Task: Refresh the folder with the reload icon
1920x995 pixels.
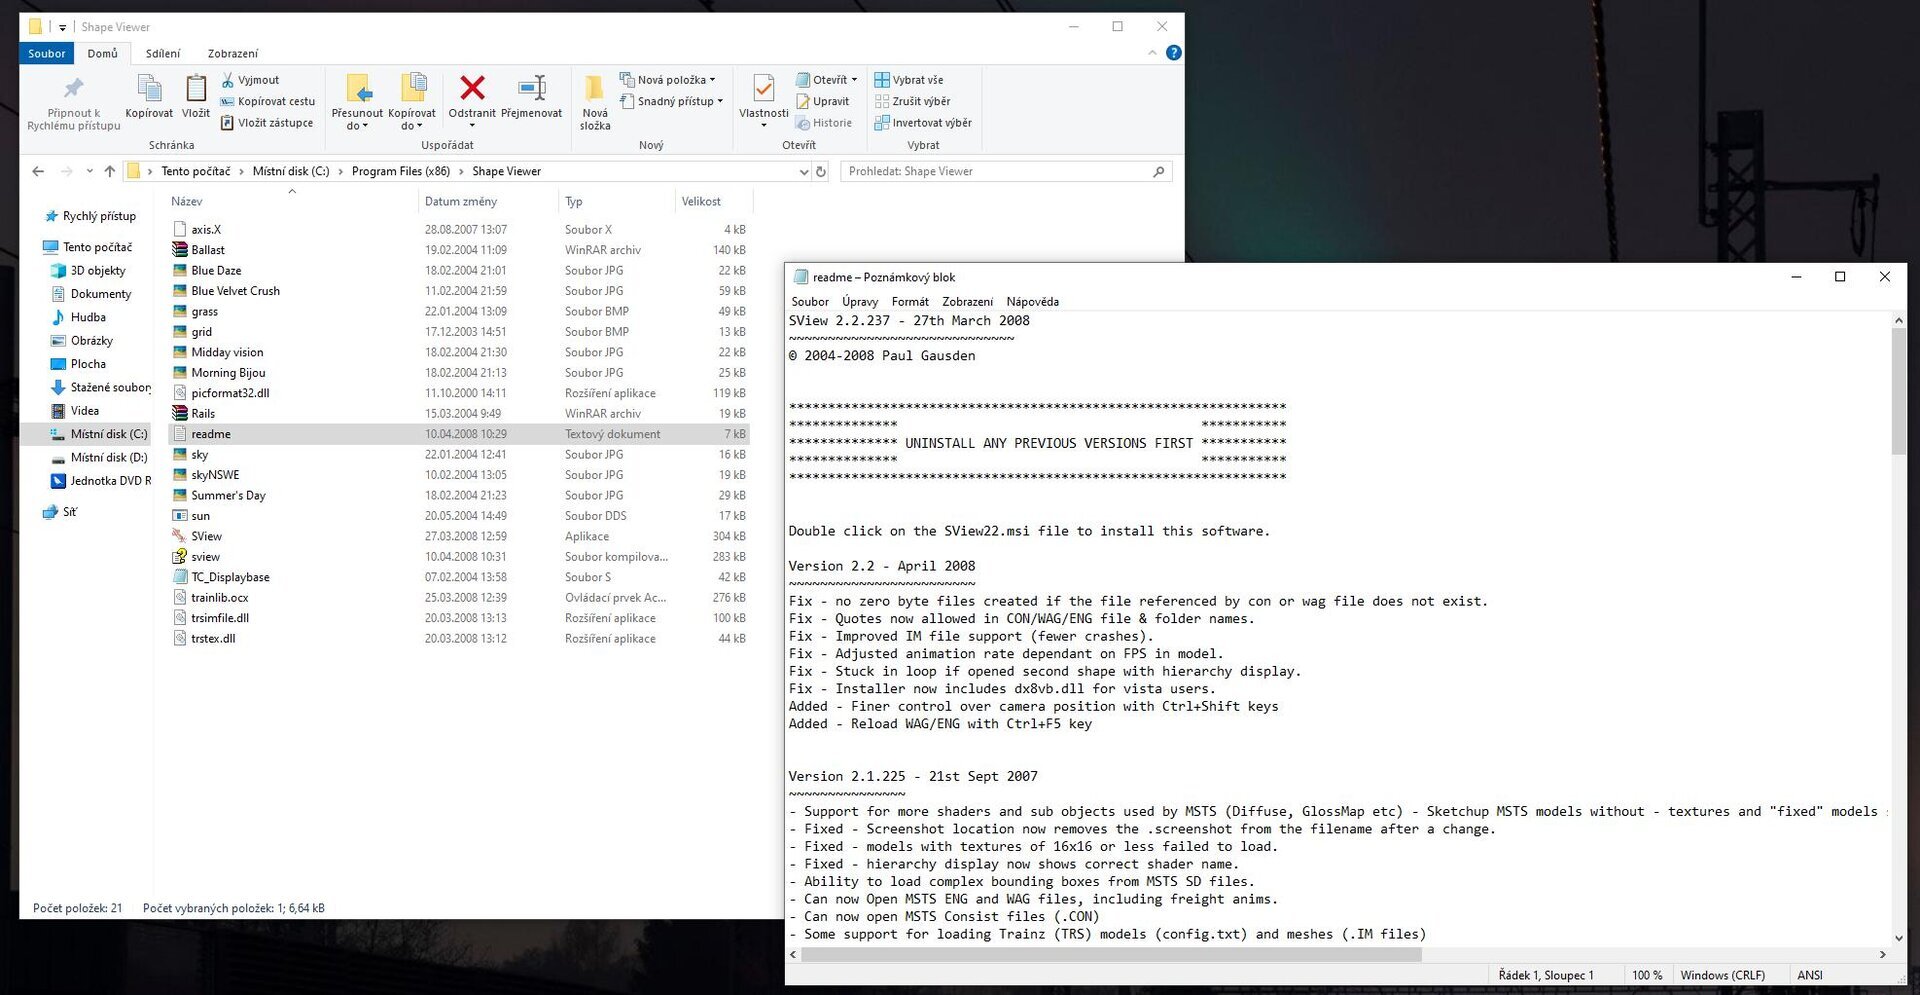Action: (821, 172)
